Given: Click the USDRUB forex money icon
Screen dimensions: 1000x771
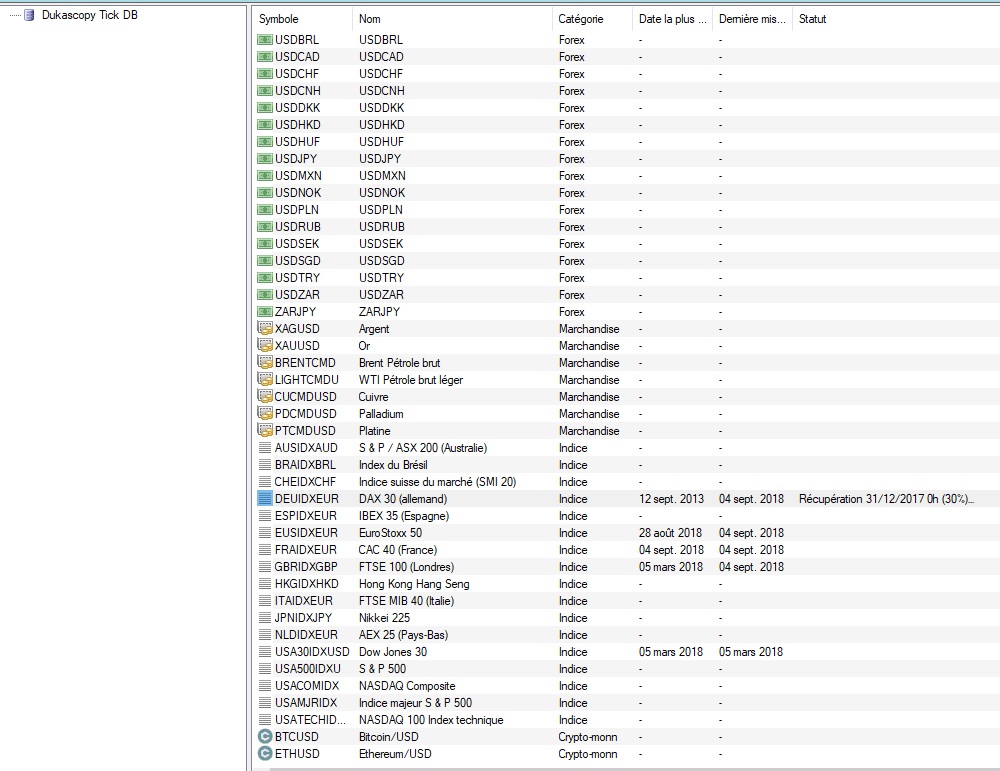Looking at the screenshot, I should [x=265, y=226].
